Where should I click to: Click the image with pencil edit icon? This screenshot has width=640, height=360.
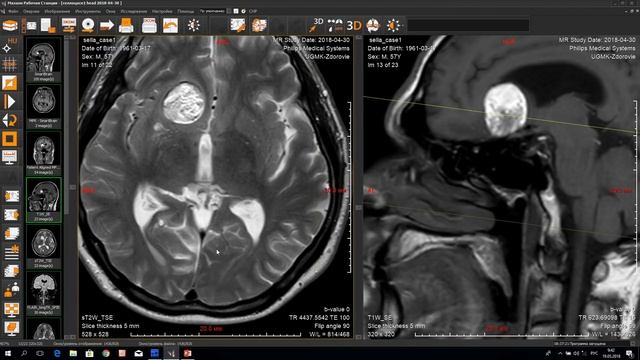(238, 25)
